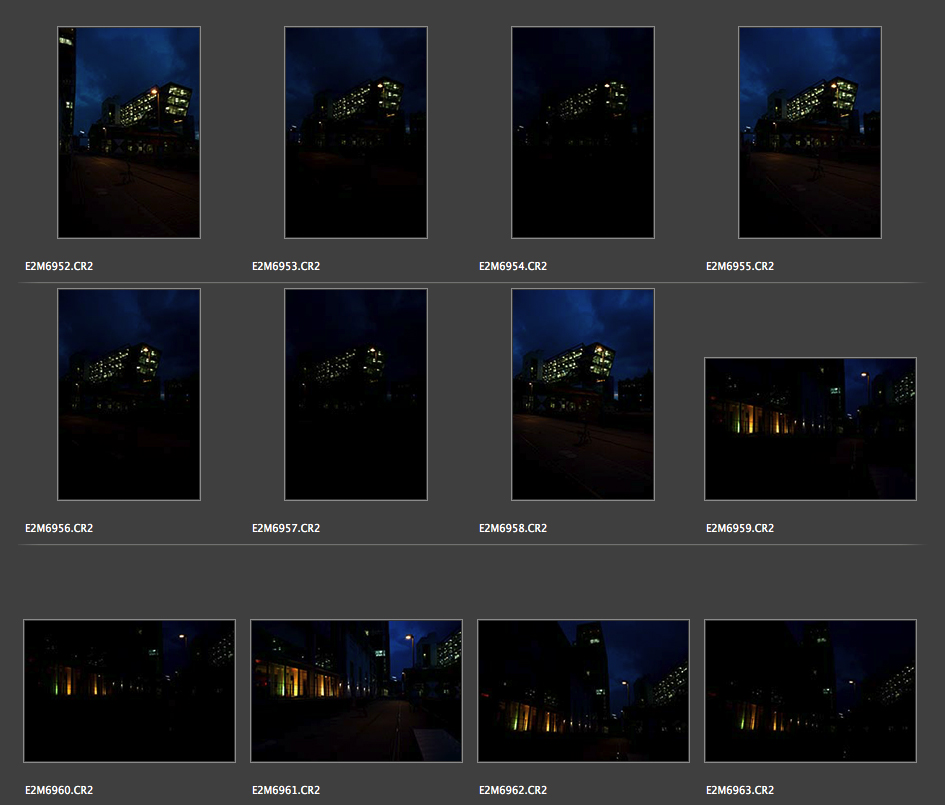The width and height of the screenshot is (945, 805).
Task: Click the filename label E2M6955.CR2
Action: [x=740, y=267]
